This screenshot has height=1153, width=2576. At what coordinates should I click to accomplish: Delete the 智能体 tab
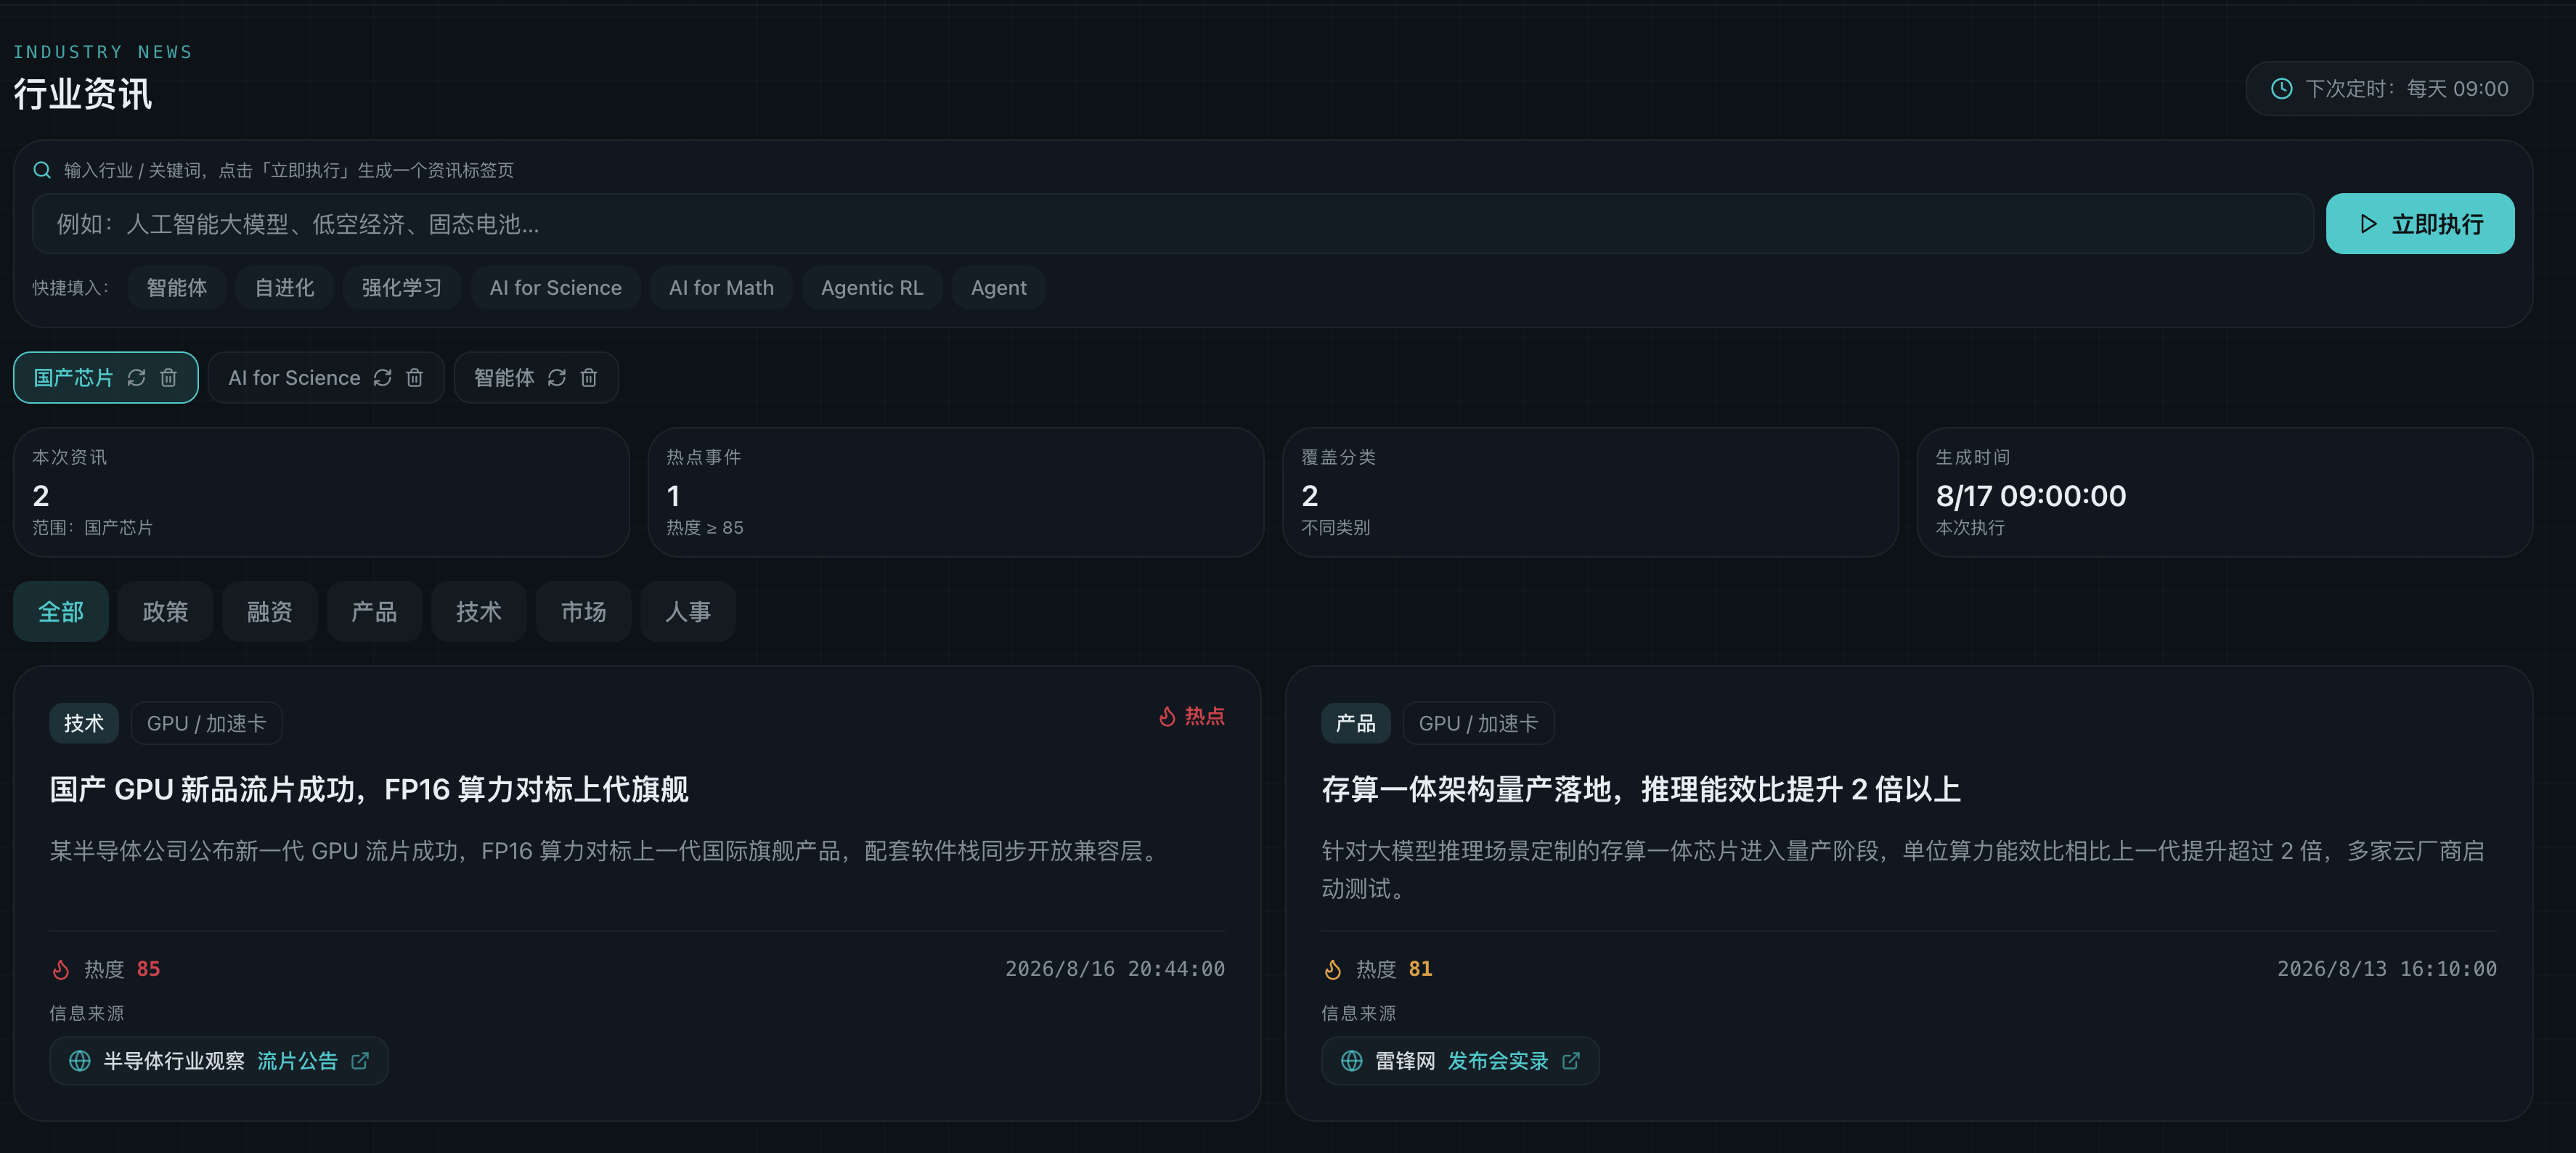pyautogui.click(x=589, y=378)
